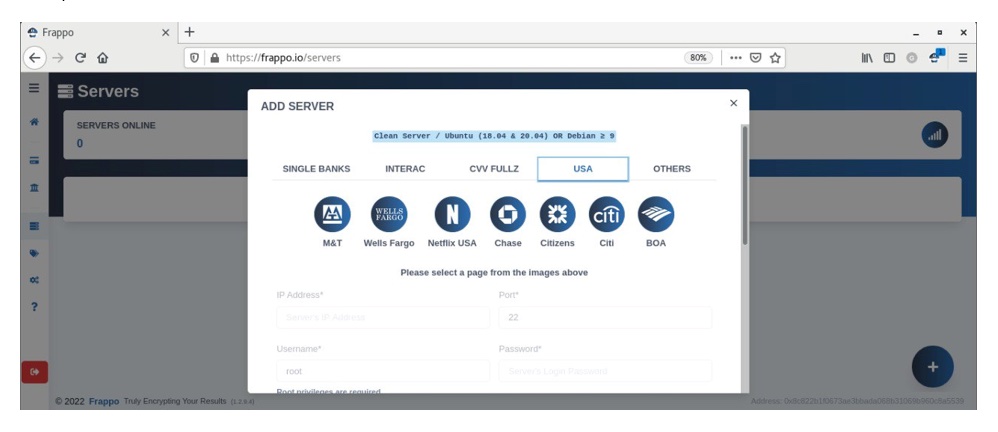This screenshot has width=998, height=432.
Task: Select the OTHERS tab
Action: (671, 169)
